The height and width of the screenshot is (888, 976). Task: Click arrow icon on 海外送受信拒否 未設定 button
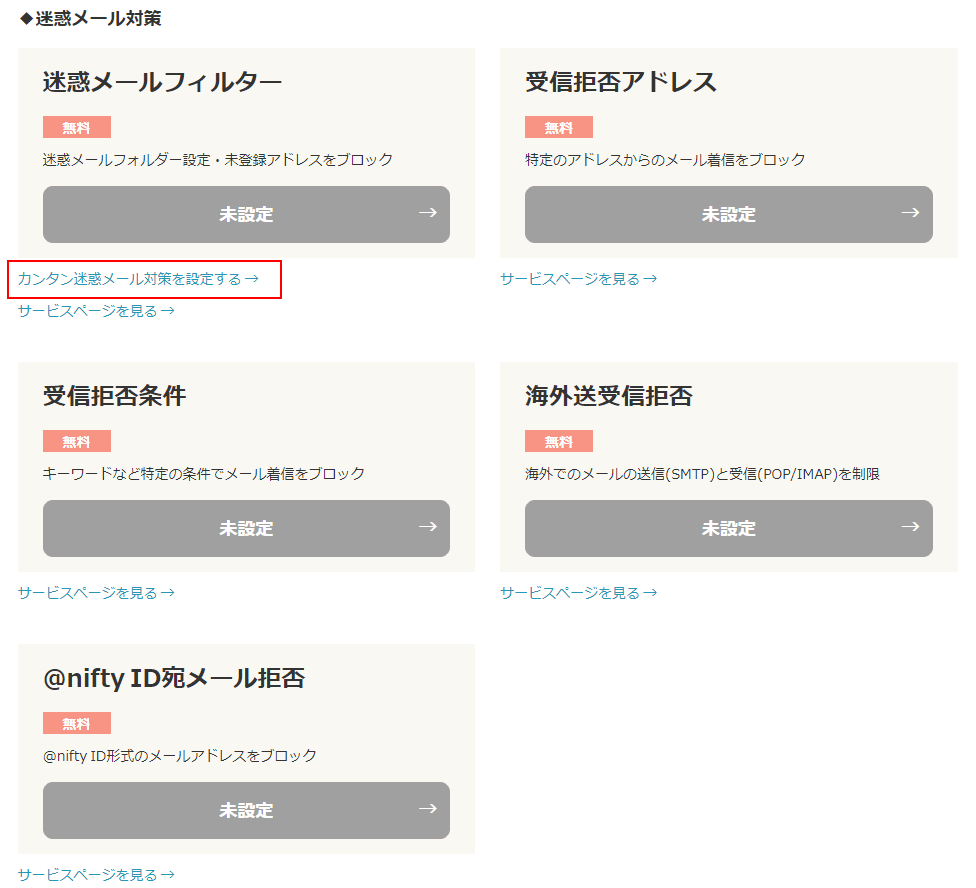pyautogui.click(x=910, y=527)
